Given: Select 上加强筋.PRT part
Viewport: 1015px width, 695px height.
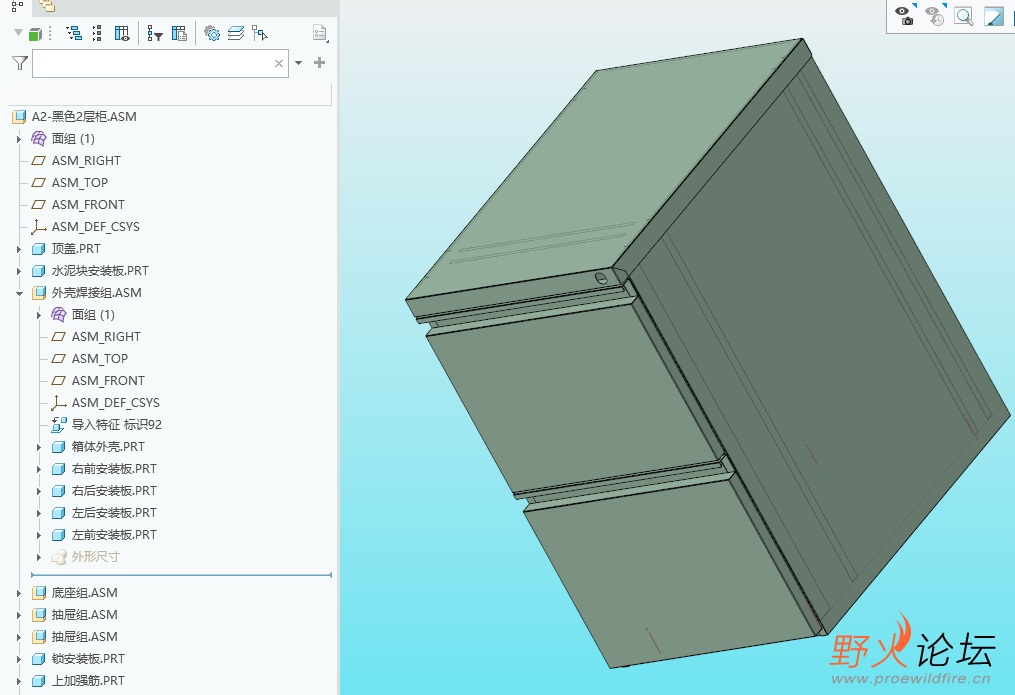Looking at the screenshot, I should tap(88, 681).
